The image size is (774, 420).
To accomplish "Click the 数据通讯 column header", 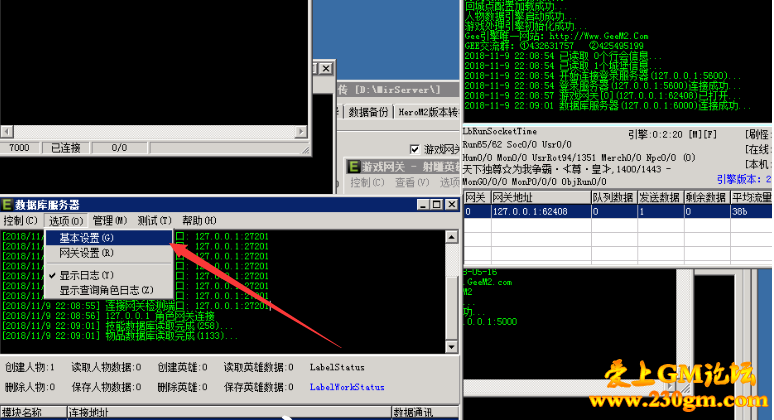I will 425,412.
